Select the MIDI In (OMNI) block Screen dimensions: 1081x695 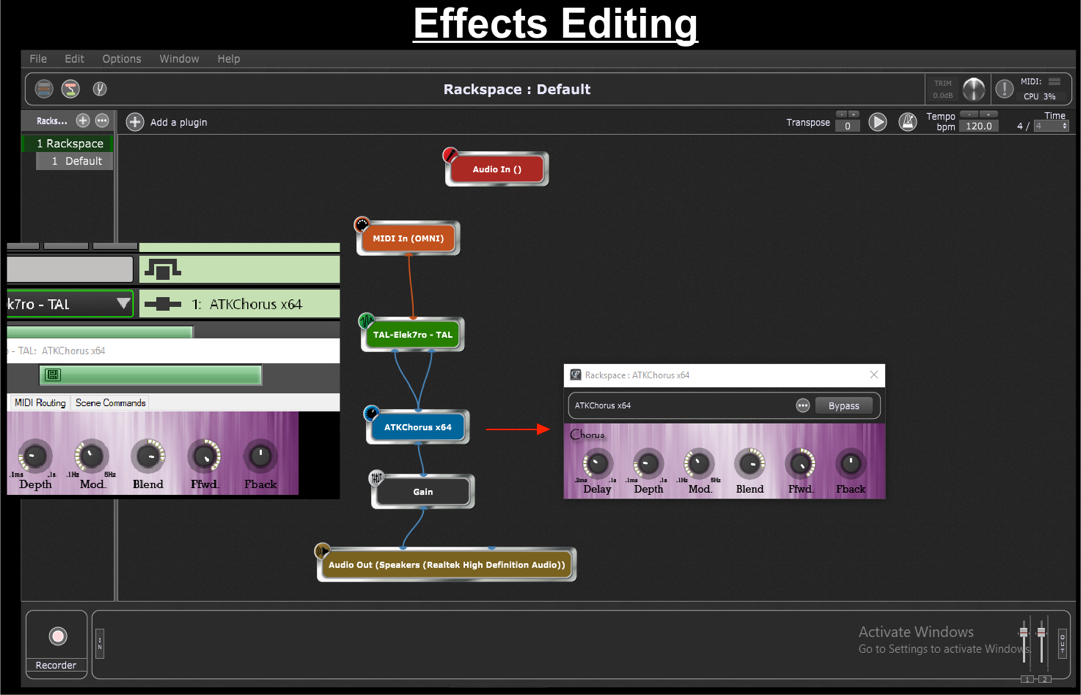[x=408, y=239]
